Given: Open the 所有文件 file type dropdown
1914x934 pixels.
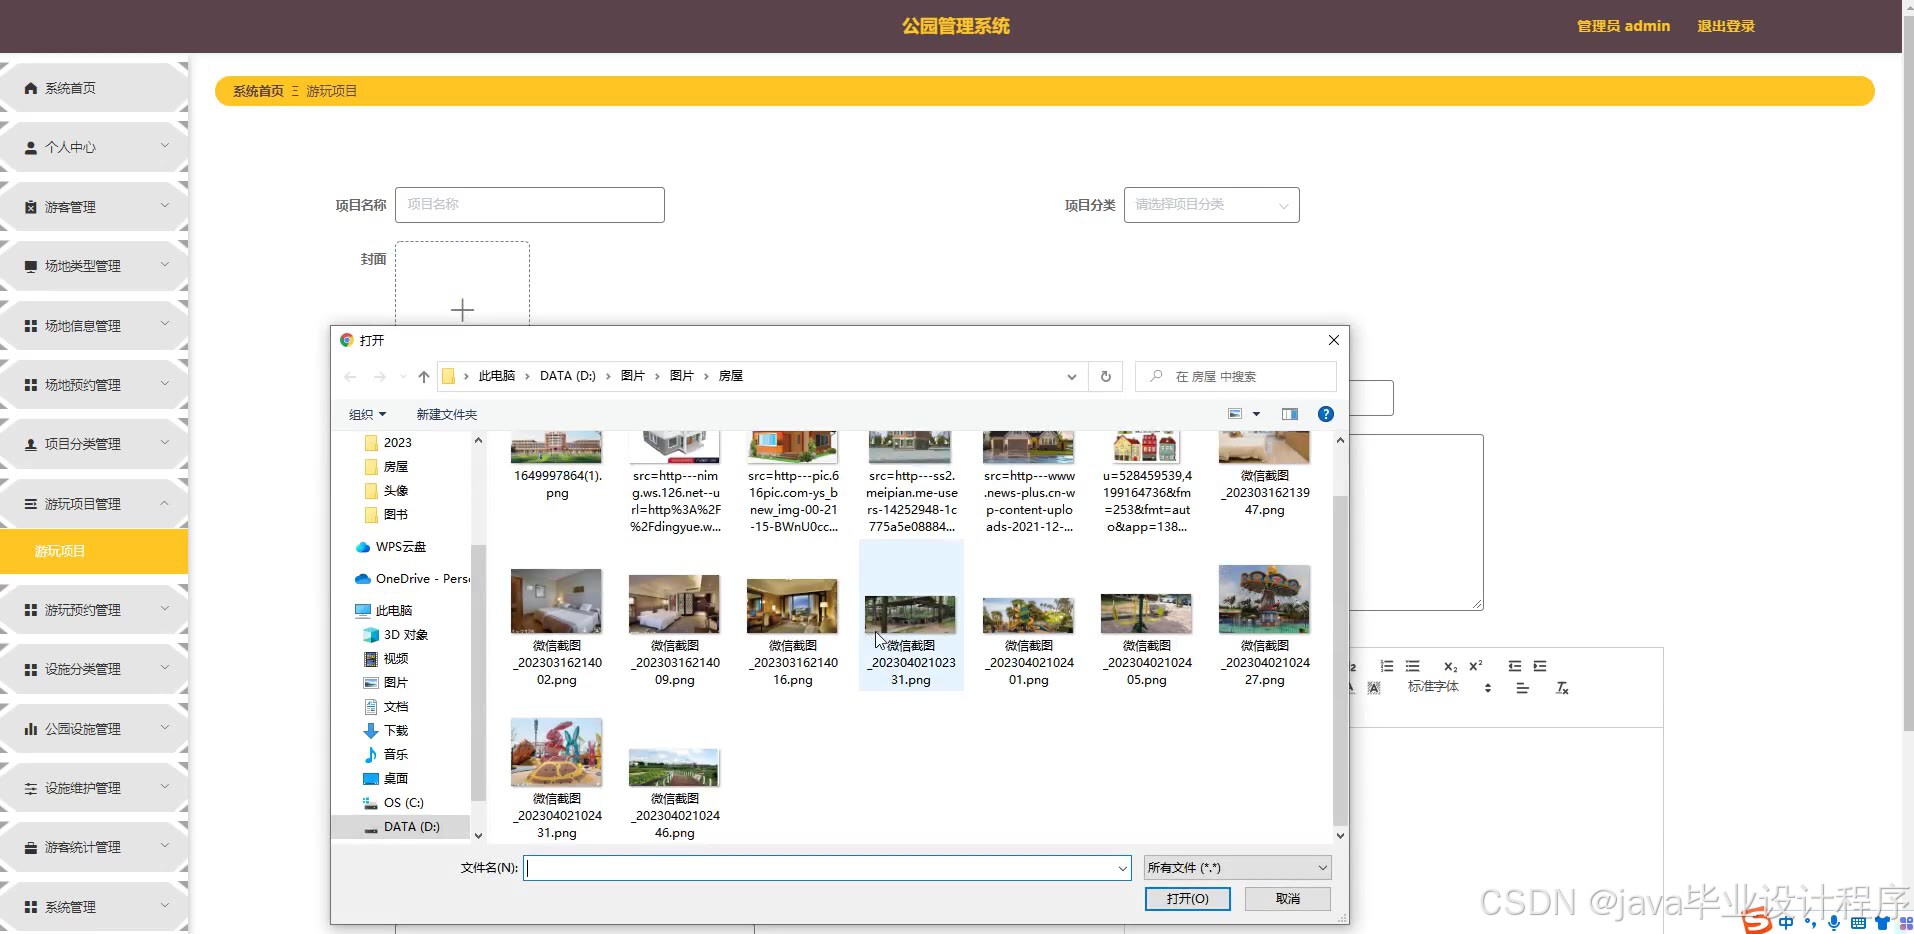Looking at the screenshot, I should 1237,868.
